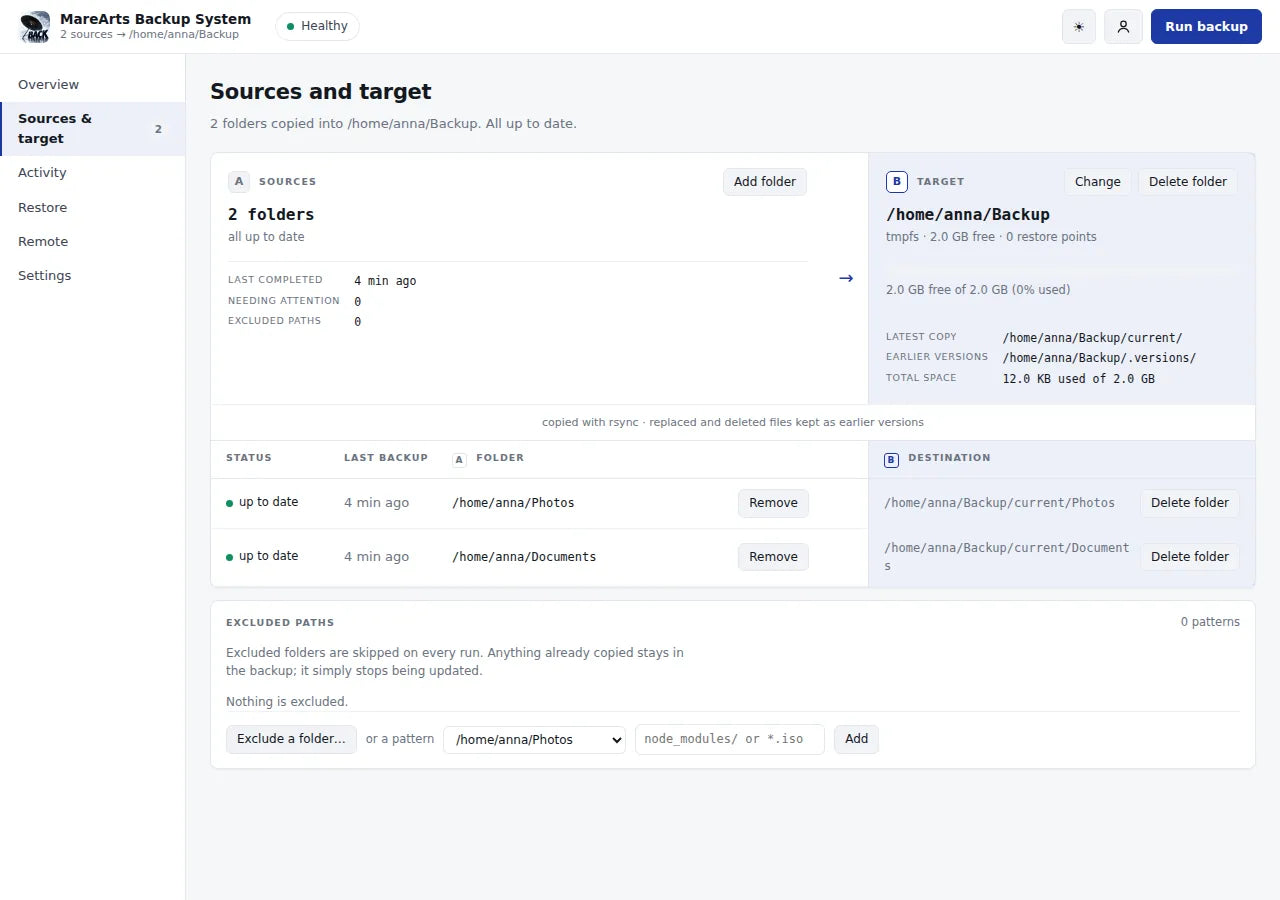Image resolution: width=1280 pixels, height=900 pixels.
Task: Open the Settings page
Action: [x=92, y=276]
